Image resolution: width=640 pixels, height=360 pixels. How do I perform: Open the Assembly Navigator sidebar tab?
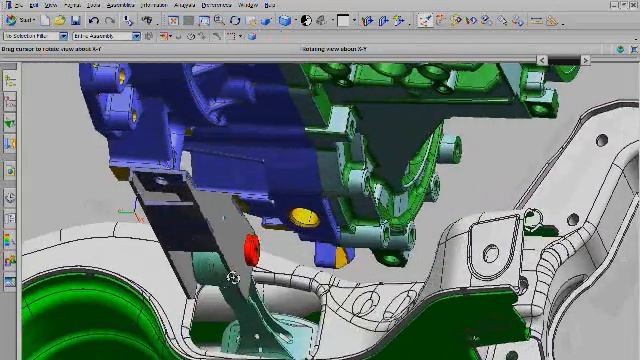(x=10, y=80)
